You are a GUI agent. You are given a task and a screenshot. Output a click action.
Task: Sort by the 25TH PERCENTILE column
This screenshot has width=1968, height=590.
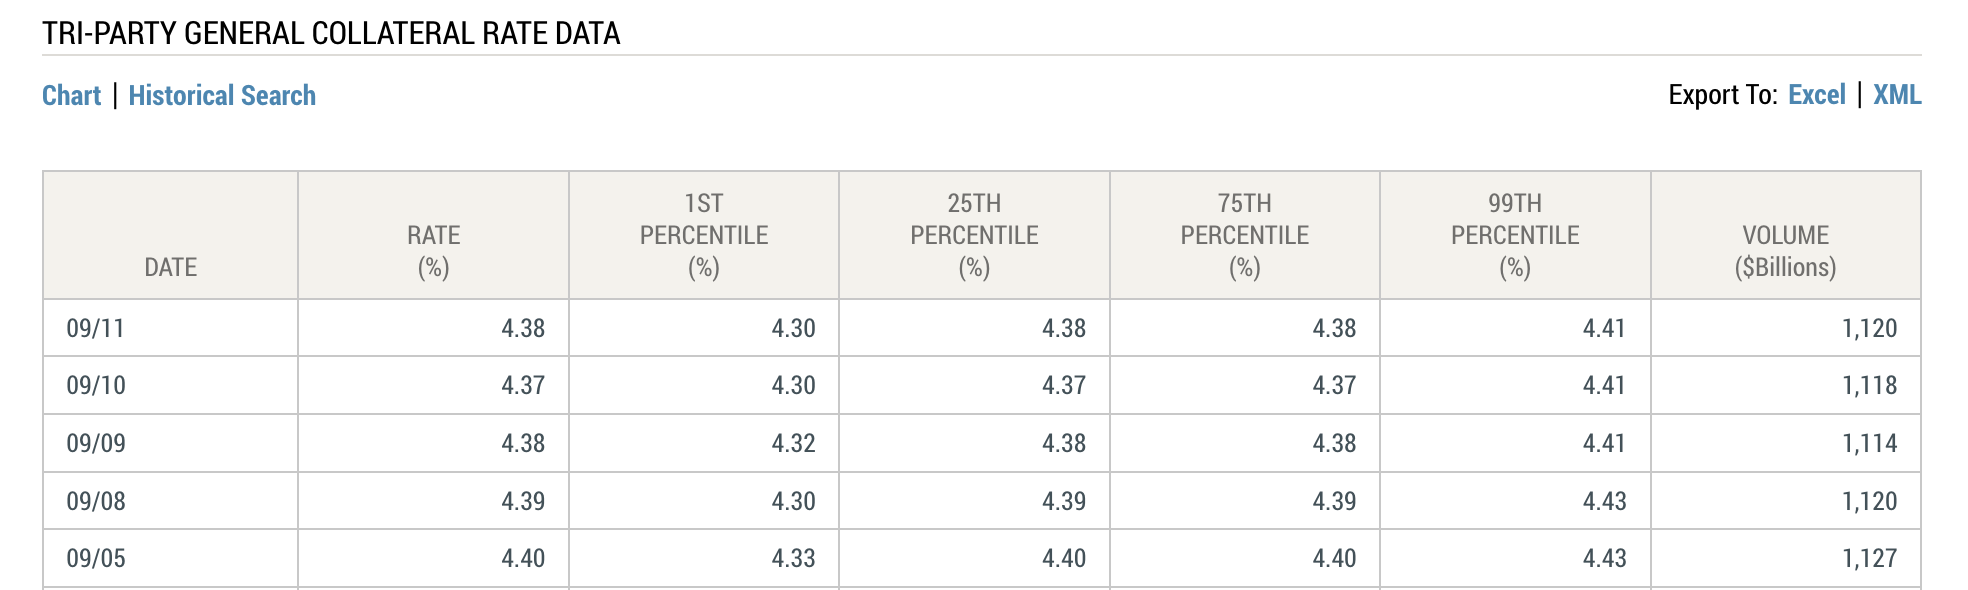point(973,235)
